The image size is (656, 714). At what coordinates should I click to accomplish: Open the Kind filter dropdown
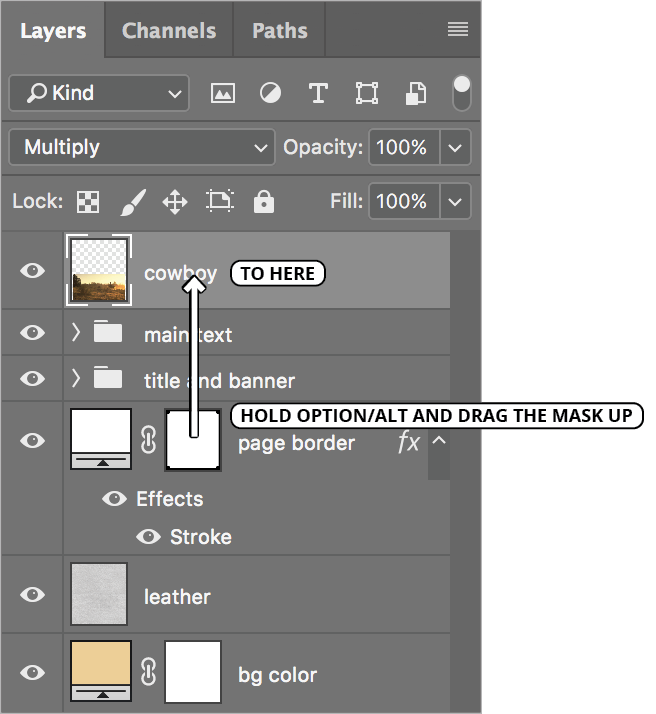99,93
